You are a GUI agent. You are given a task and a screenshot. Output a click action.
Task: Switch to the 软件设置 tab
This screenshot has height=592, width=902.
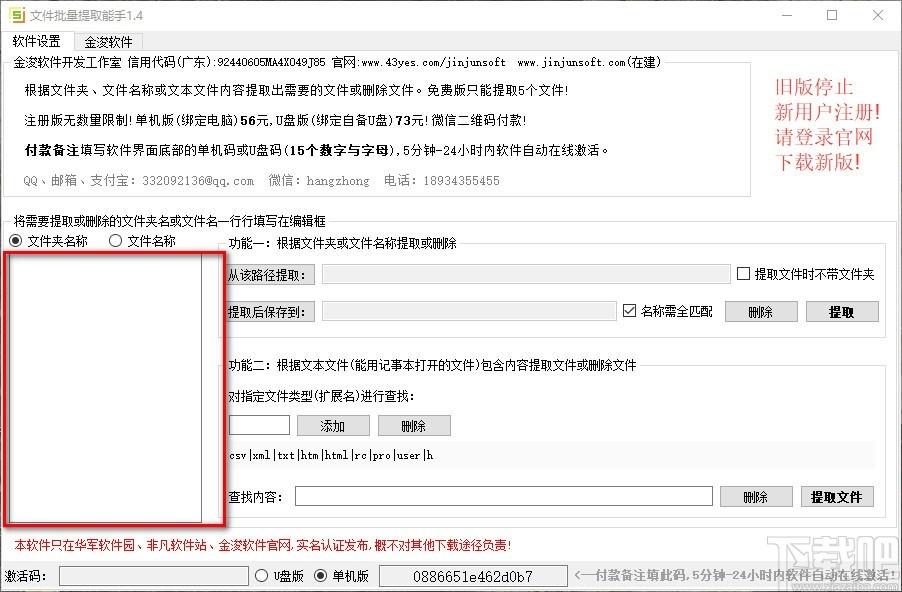(x=37, y=41)
